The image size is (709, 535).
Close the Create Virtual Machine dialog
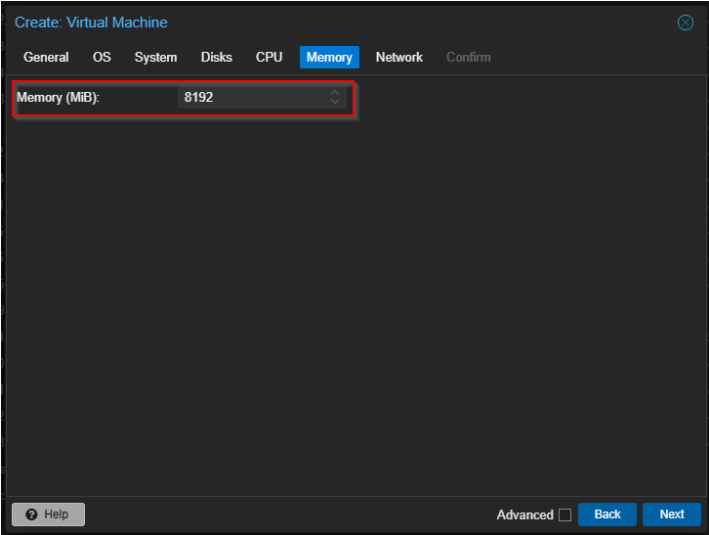685,23
